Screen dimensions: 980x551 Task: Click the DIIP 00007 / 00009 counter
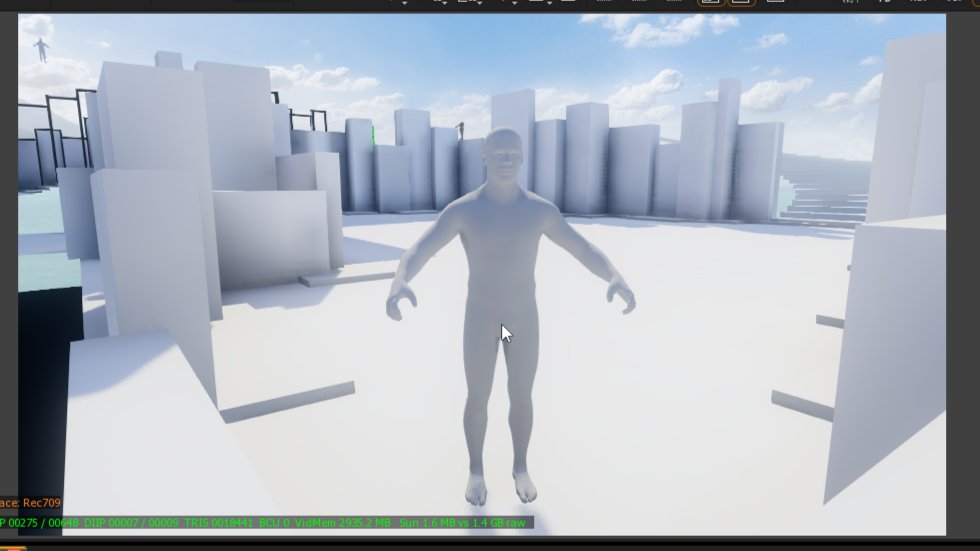tap(131, 523)
